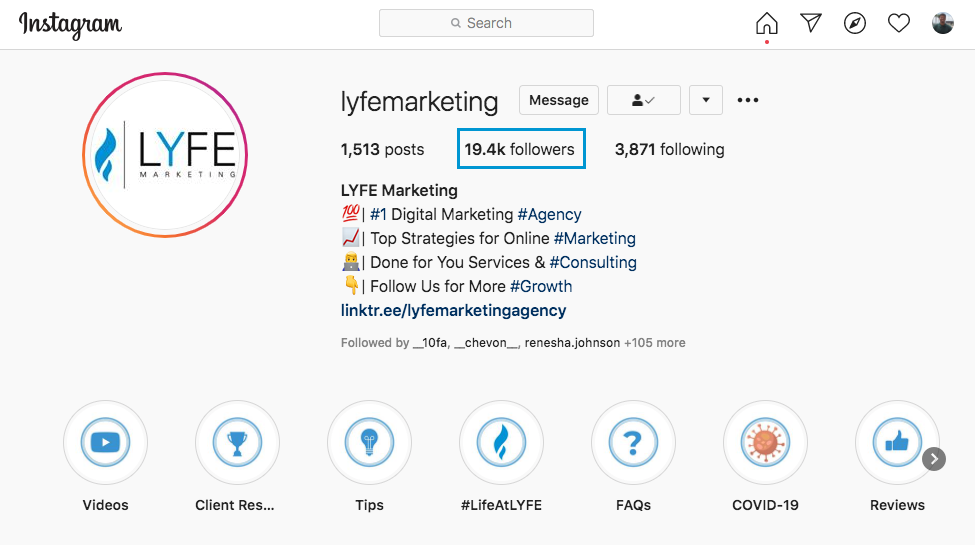Open the COVID-19 virus highlight
The width and height of the screenshot is (975, 545).
[765, 442]
